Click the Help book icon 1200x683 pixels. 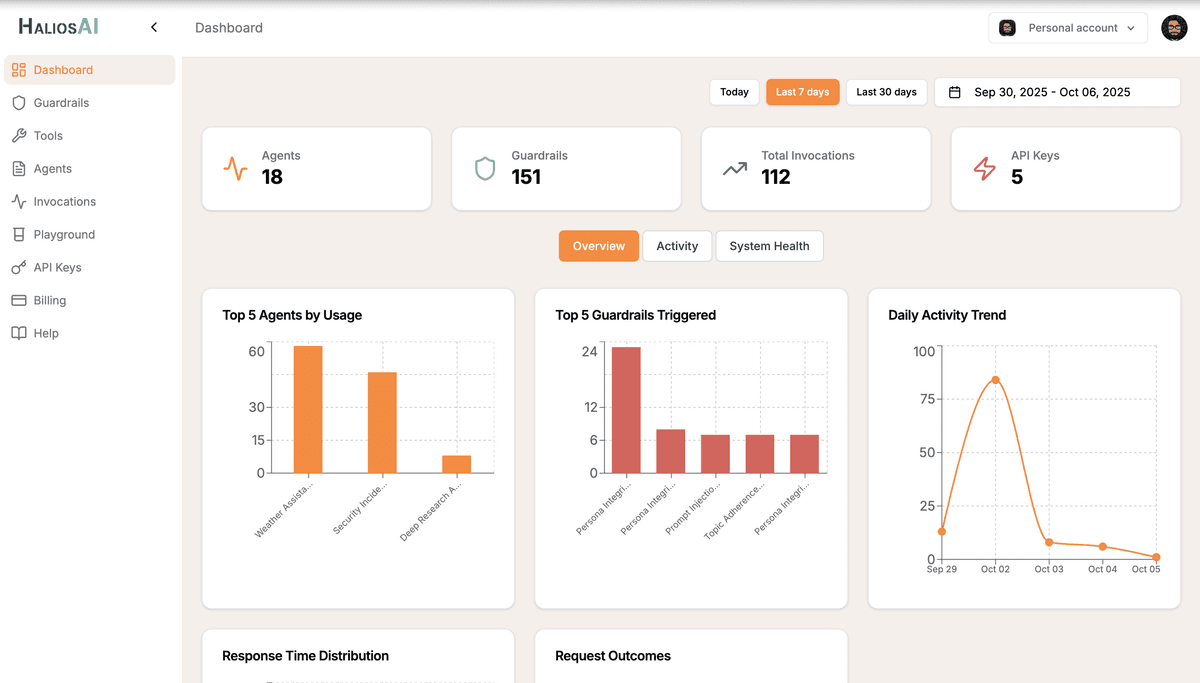[x=18, y=333]
